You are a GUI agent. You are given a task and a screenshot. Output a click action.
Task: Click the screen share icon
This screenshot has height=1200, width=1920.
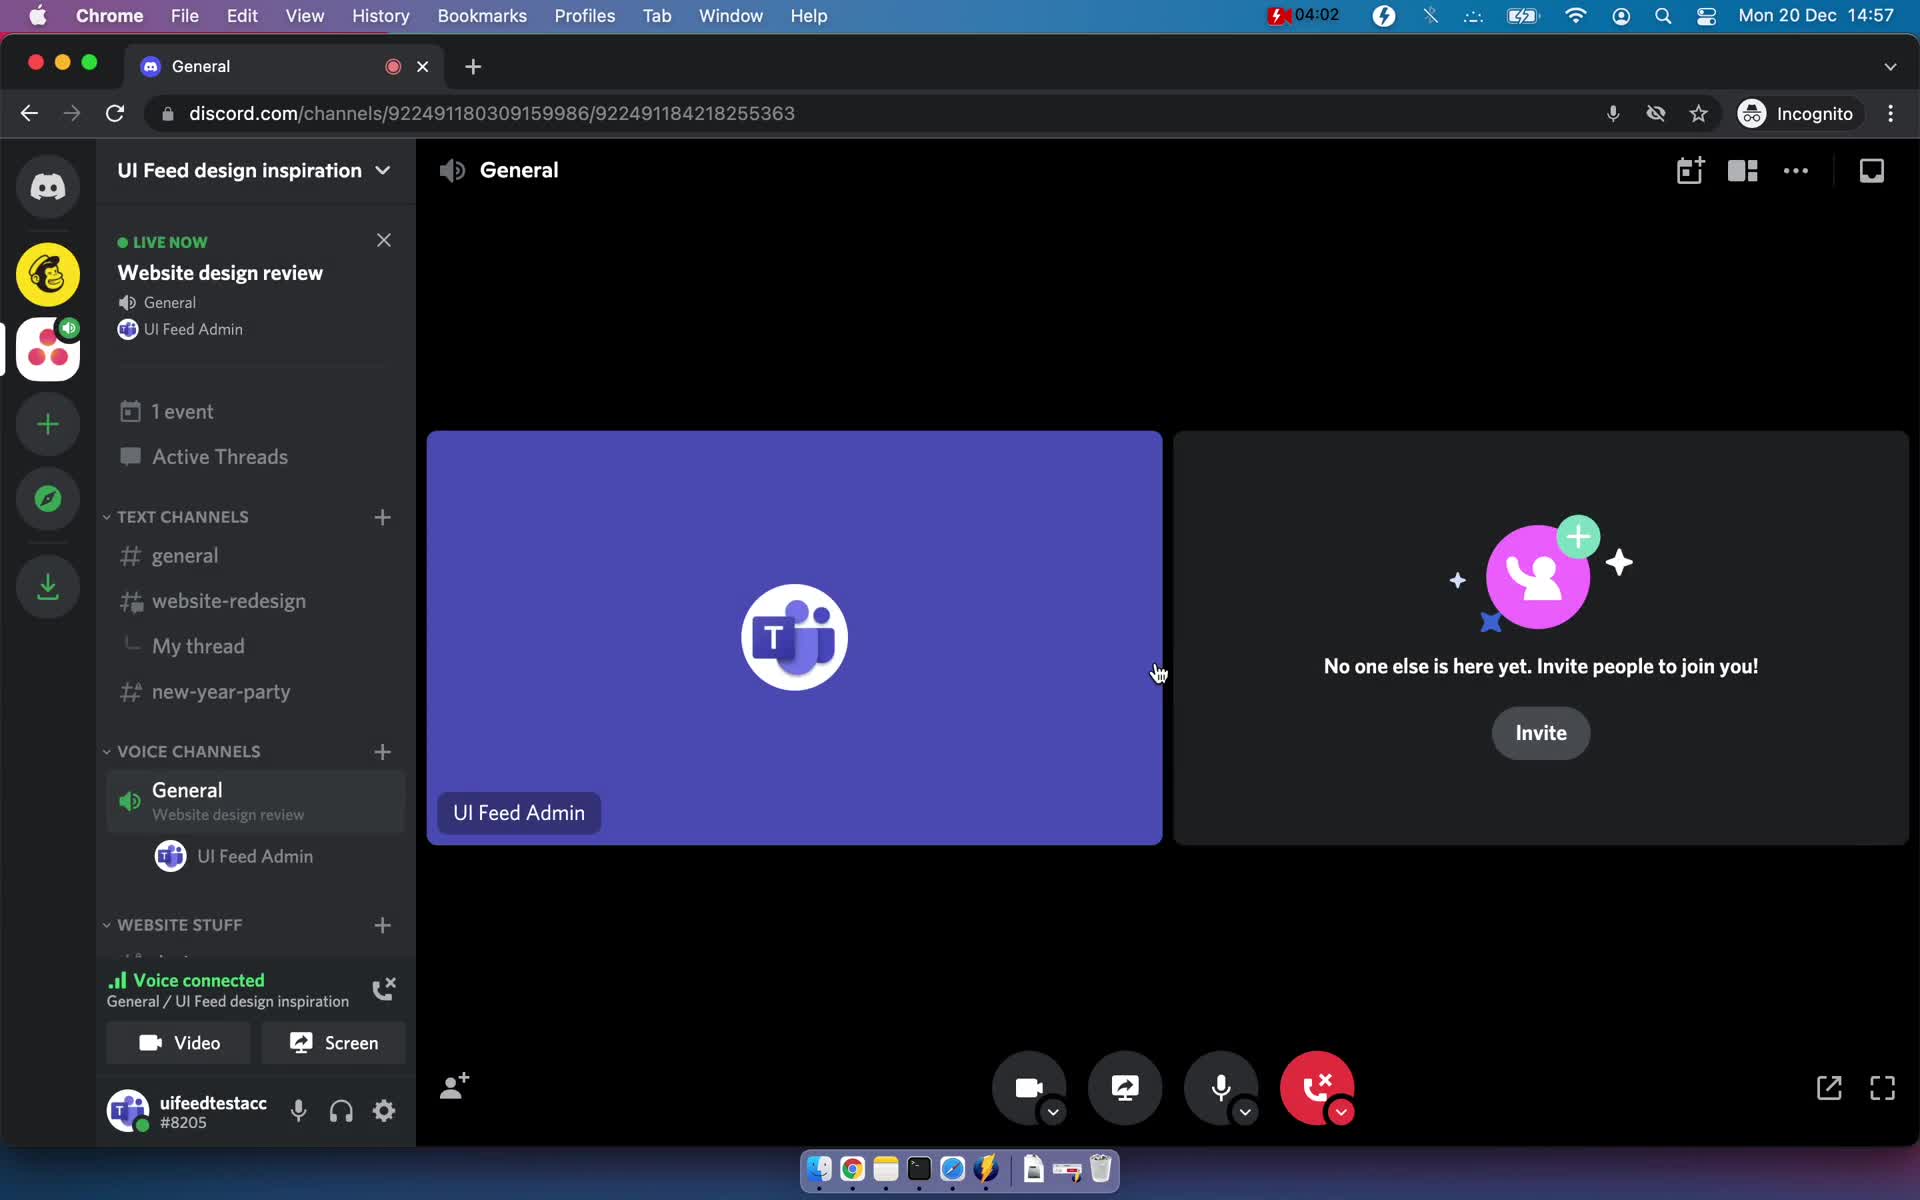click(x=1125, y=1088)
